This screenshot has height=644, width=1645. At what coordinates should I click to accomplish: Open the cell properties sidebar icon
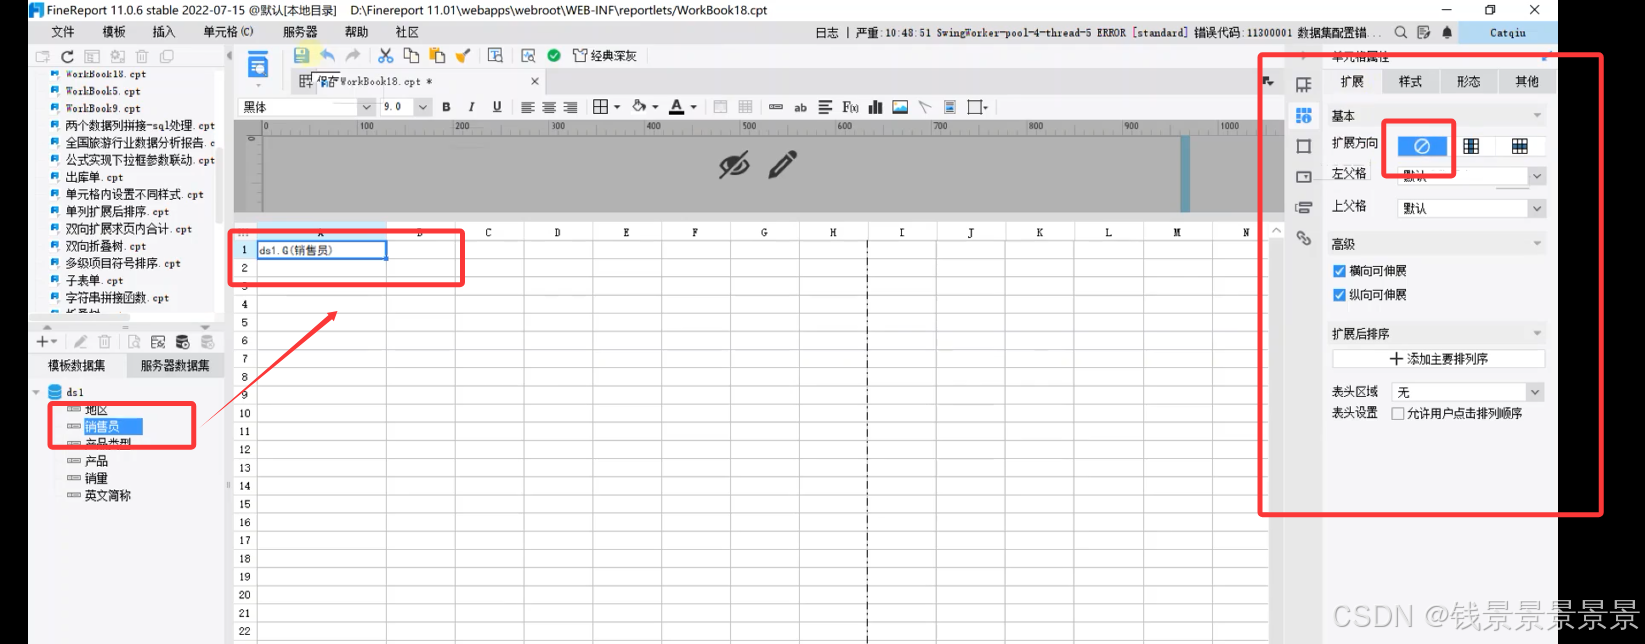[x=1303, y=116]
